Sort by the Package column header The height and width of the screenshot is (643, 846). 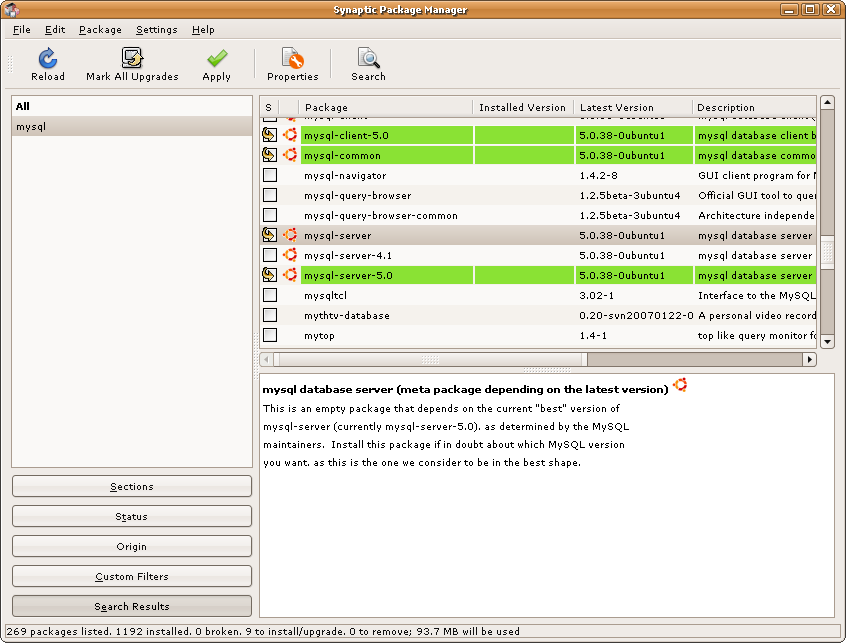coord(386,107)
